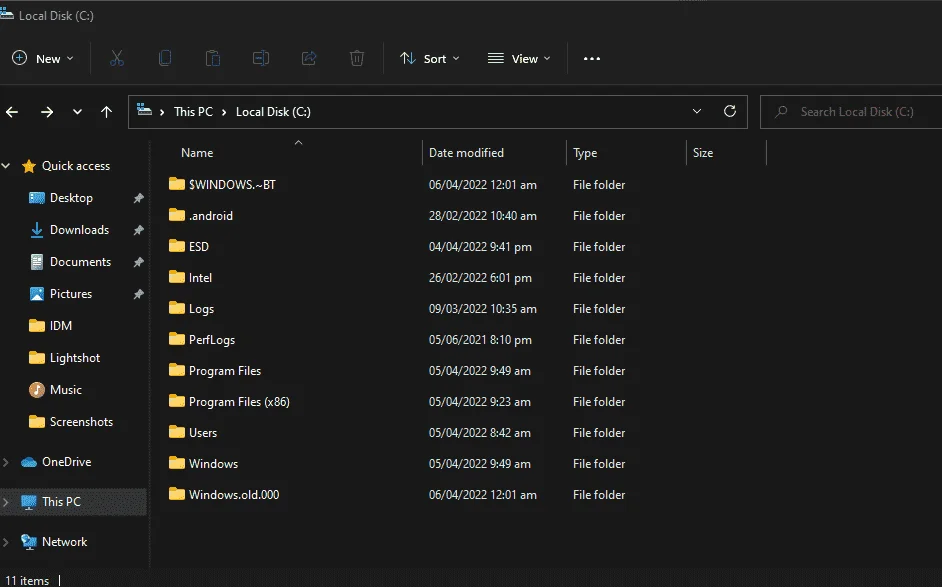The width and height of the screenshot is (942, 587).
Task: Open Desktop in Quick access
Action: 71,198
